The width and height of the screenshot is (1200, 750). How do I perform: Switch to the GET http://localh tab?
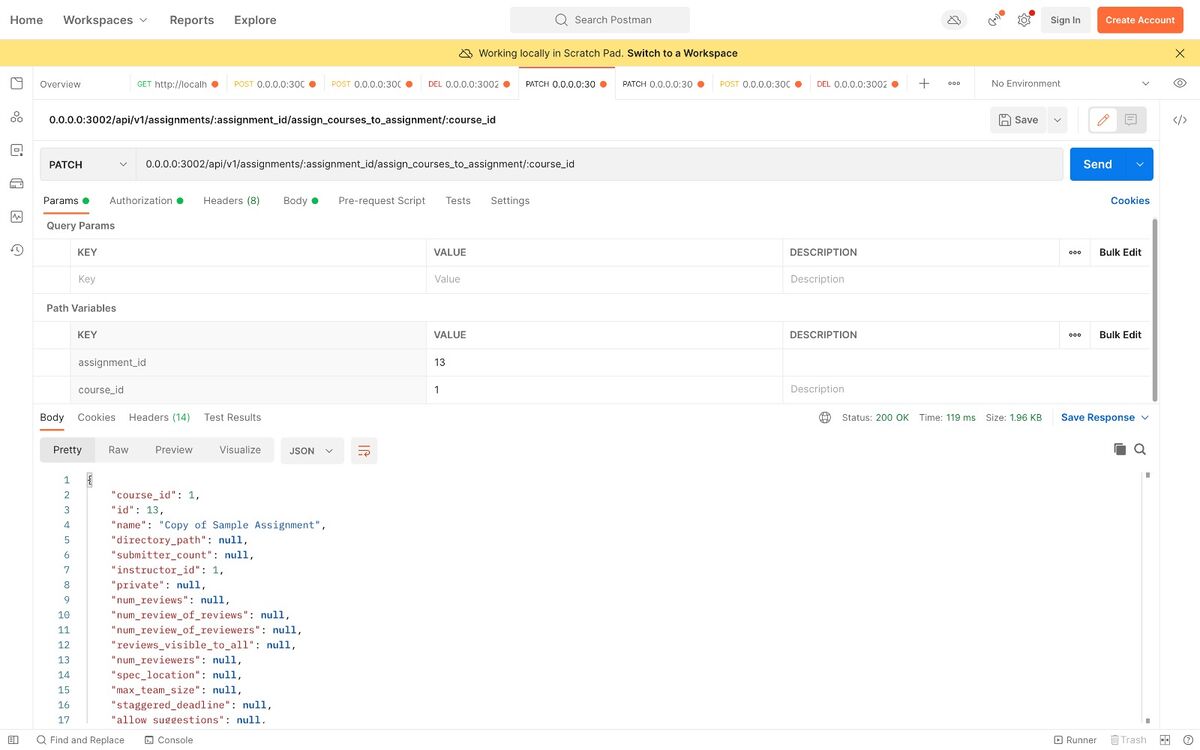coord(177,84)
